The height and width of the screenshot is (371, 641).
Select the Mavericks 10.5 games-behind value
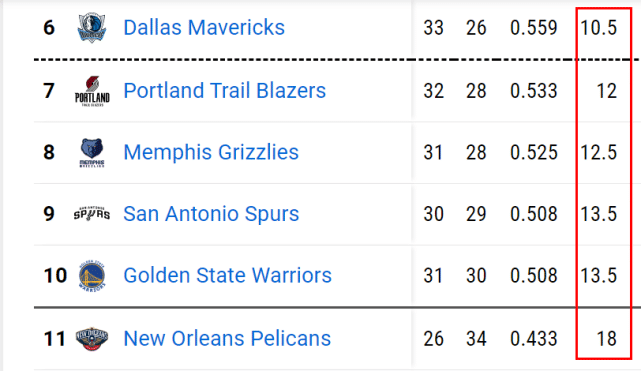pos(598,28)
